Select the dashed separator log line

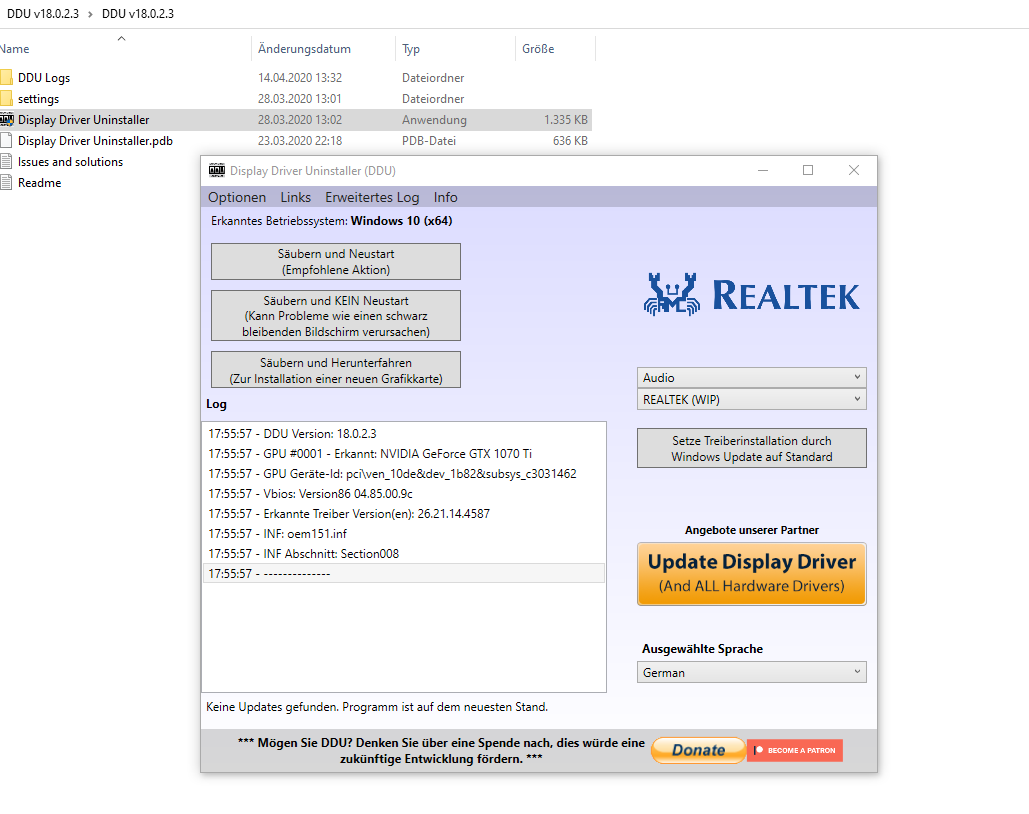coord(404,574)
